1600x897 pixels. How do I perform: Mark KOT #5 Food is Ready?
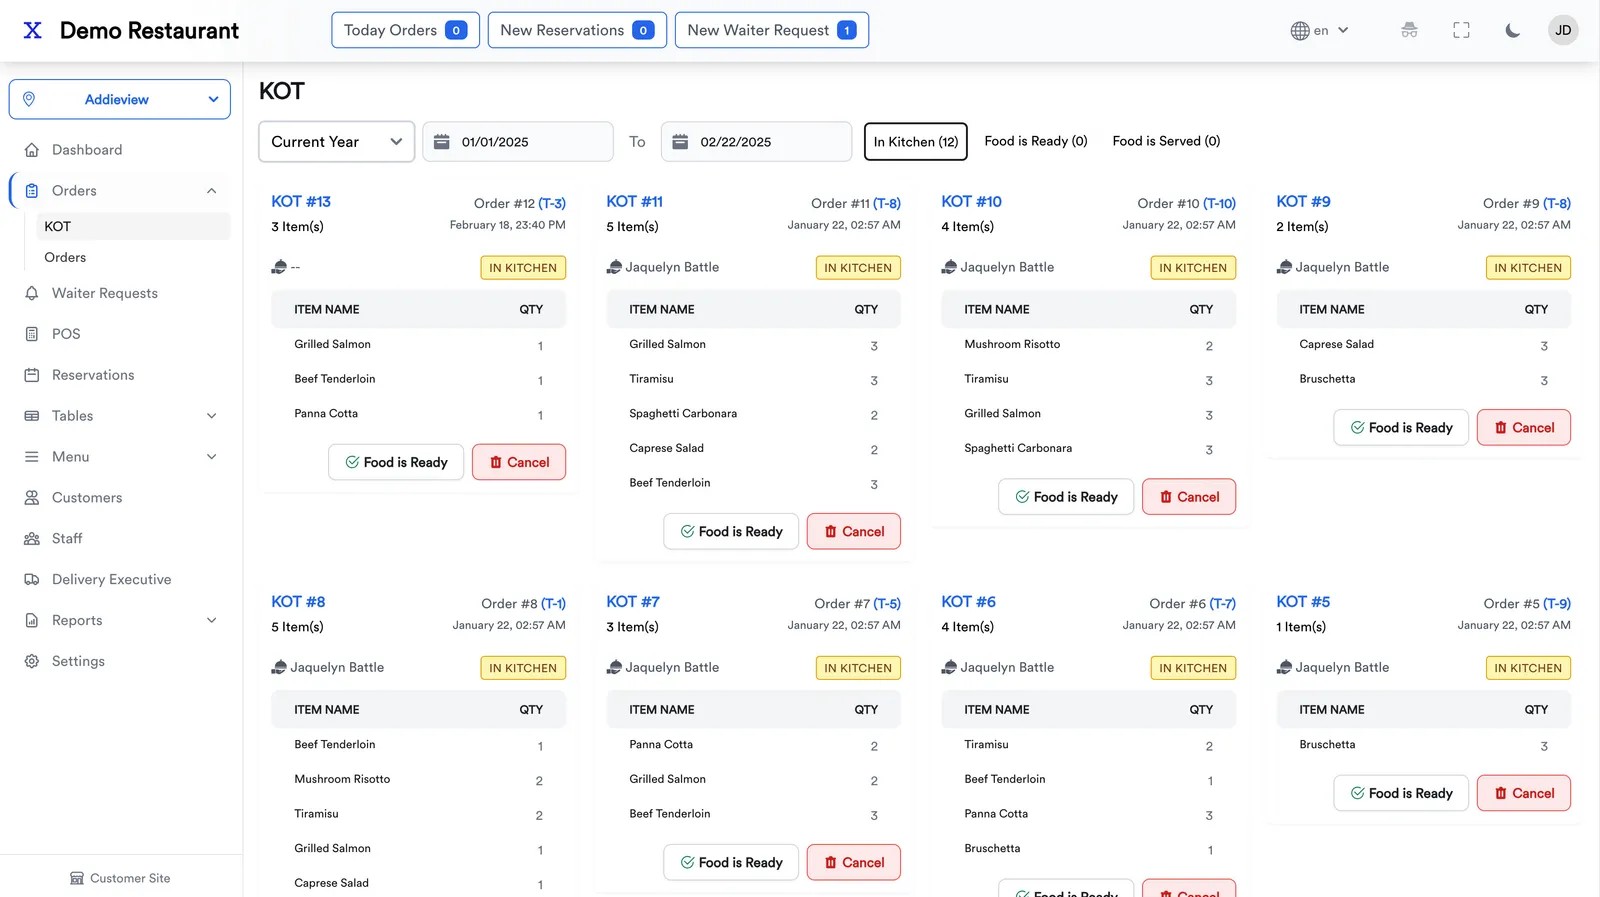coord(1401,793)
